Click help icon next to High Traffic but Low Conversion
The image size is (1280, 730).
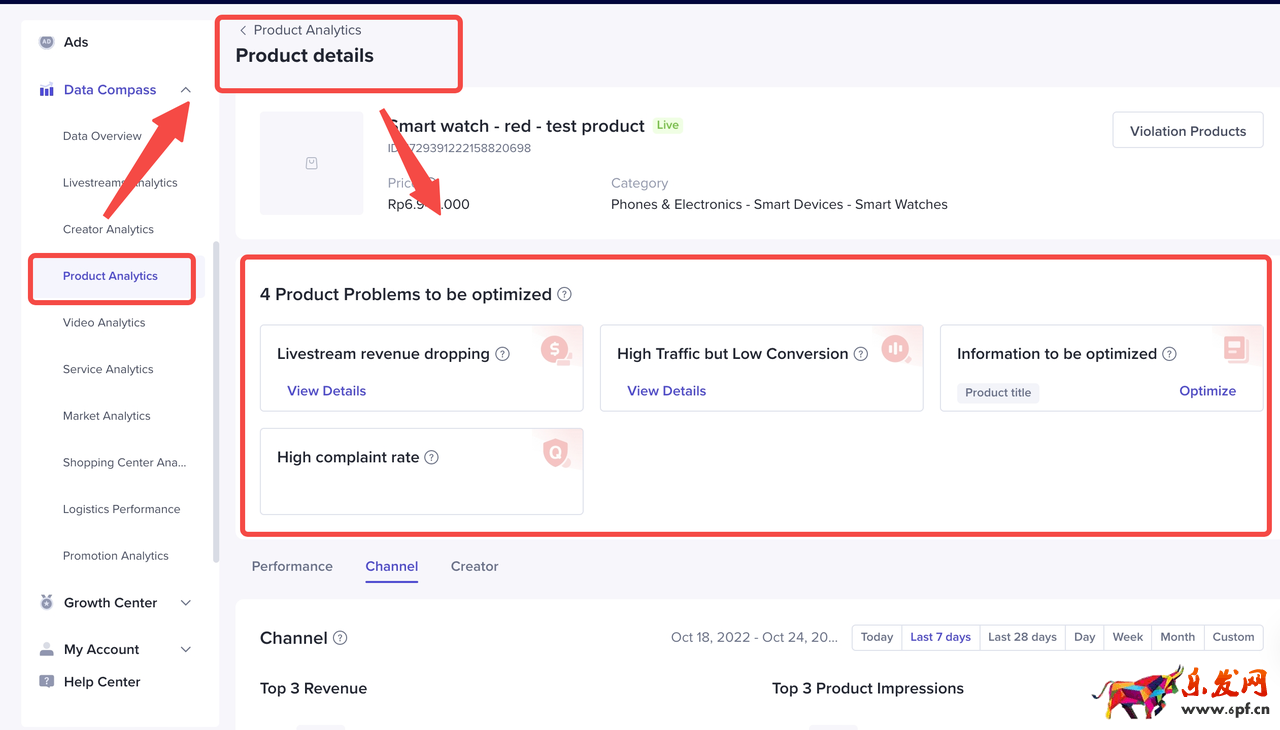click(x=861, y=354)
